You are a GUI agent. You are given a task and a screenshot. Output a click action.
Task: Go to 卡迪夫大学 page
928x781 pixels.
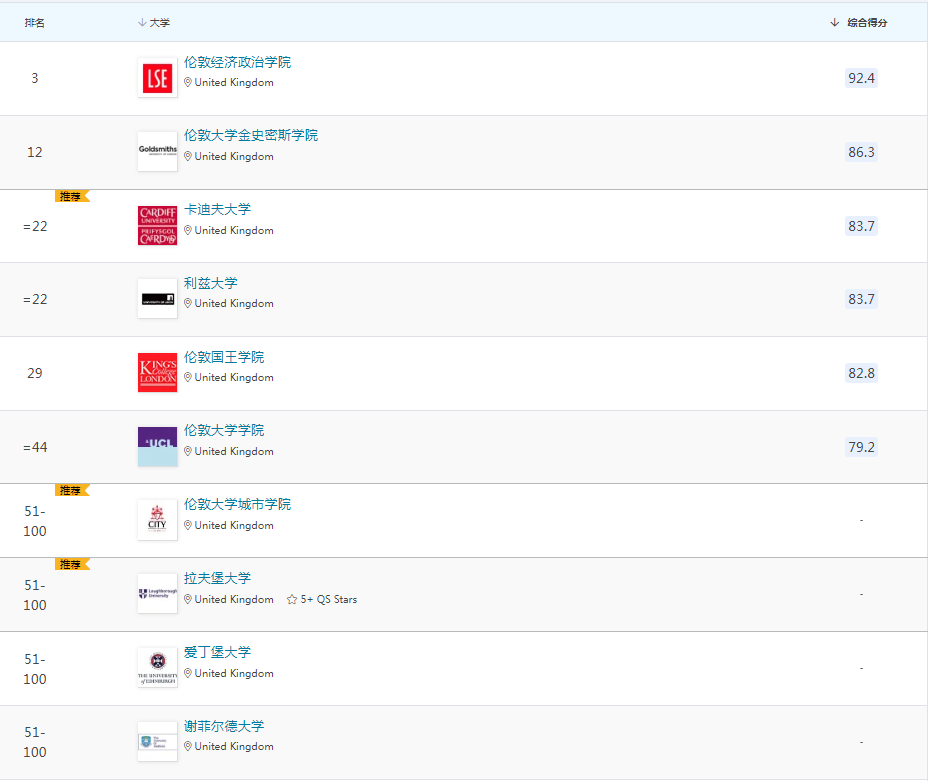tap(217, 209)
